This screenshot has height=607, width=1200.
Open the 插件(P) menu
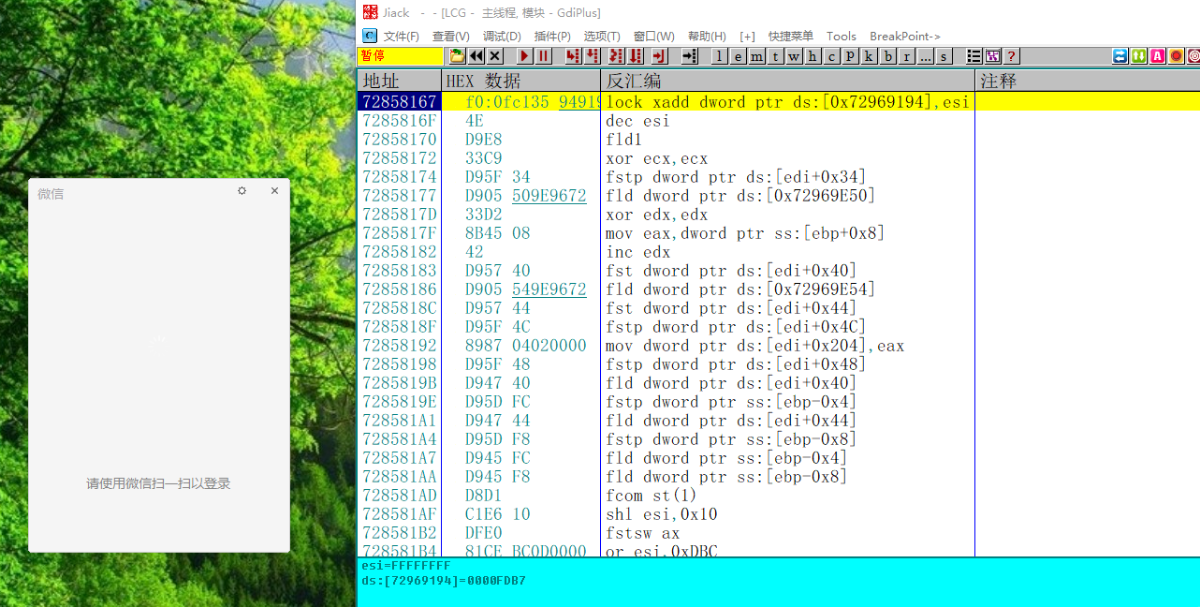[552, 36]
